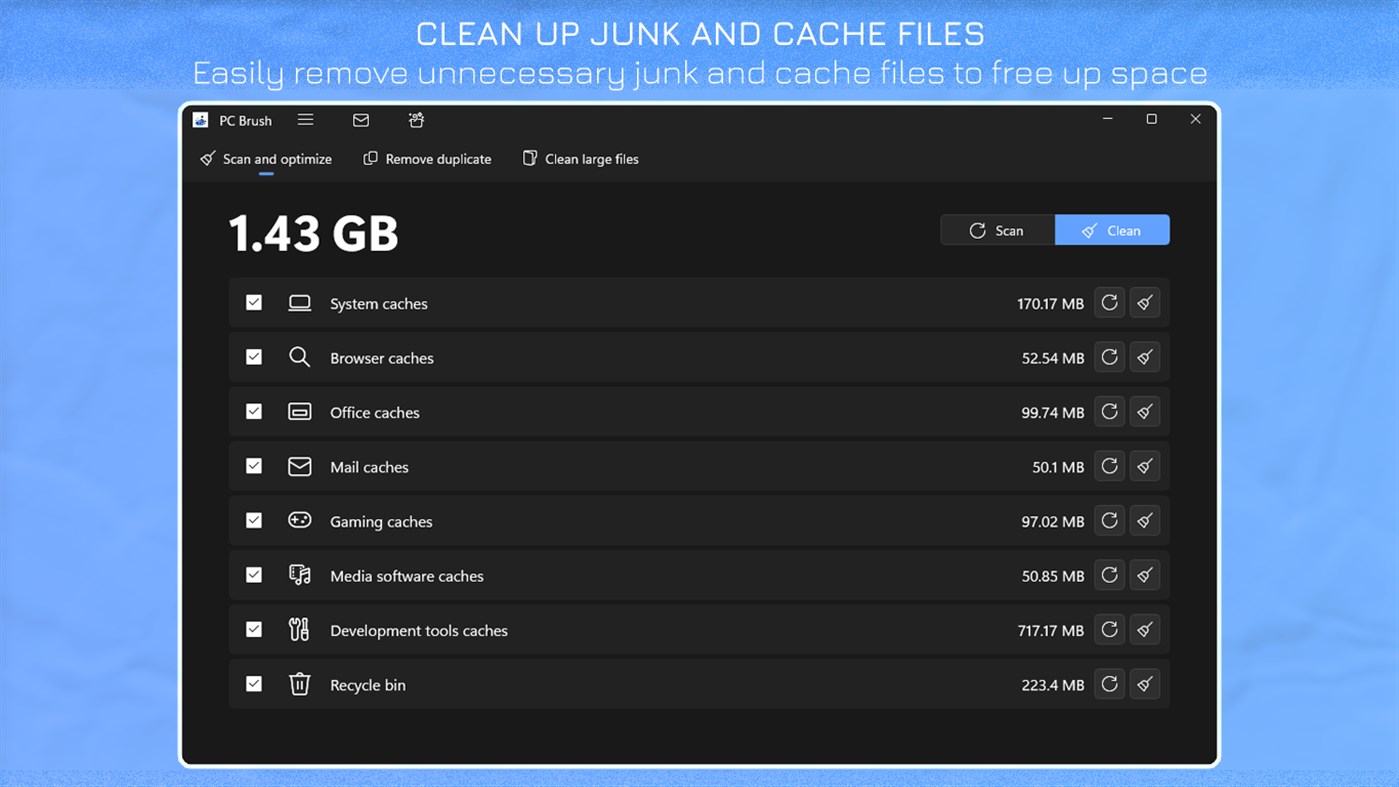Image resolution: width=1399 pixels, height=787 pixels.
Task: Switch to the Remove duplicate tab
Action: tap(427, 158)
